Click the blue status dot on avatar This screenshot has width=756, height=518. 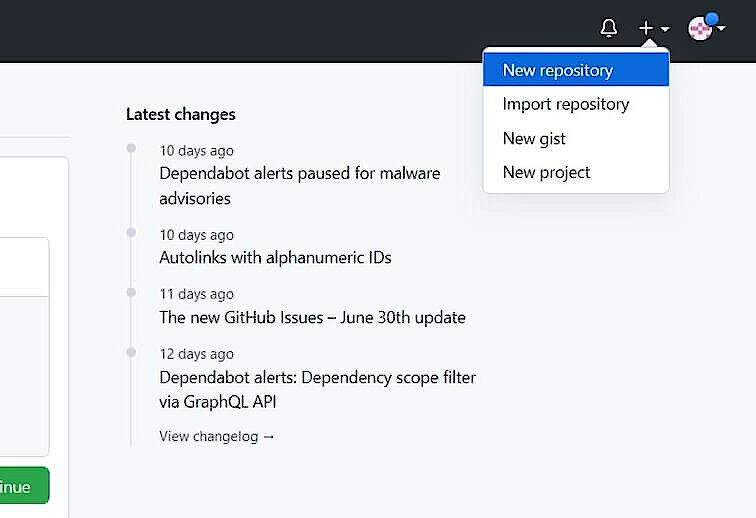click(x=712, y=19)
